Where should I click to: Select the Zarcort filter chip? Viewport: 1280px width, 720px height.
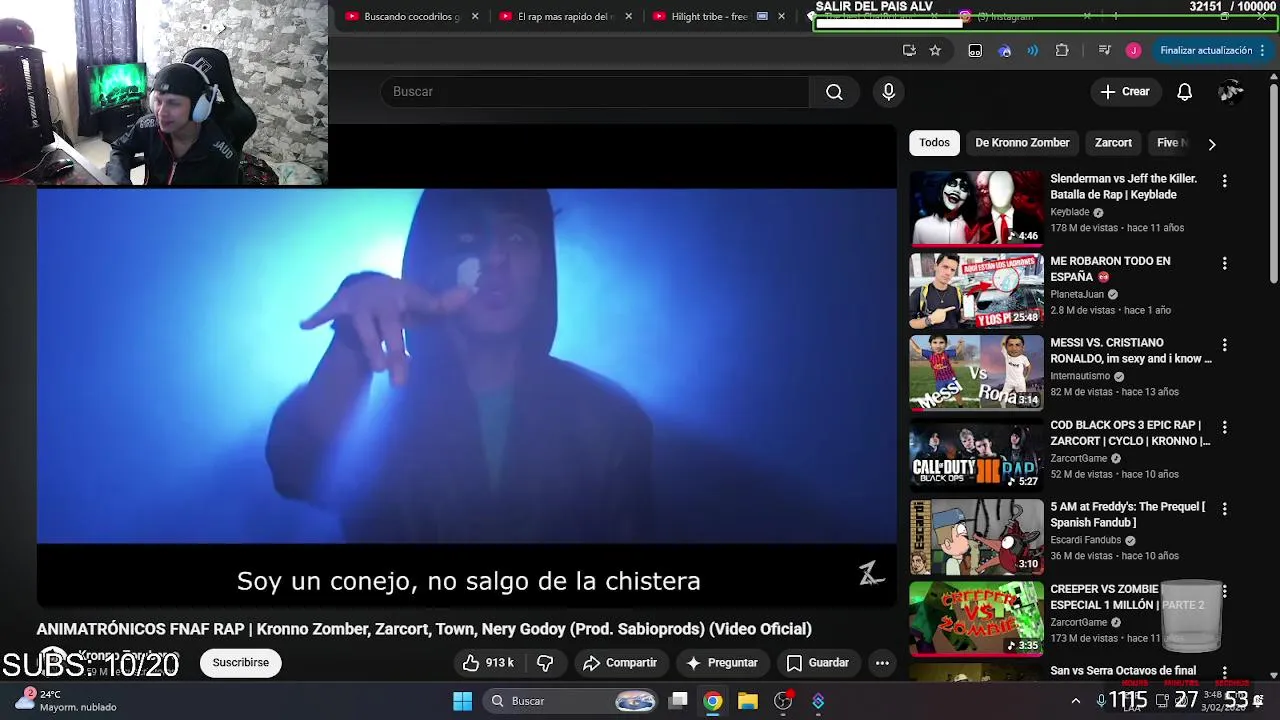tap(1113, 143)
